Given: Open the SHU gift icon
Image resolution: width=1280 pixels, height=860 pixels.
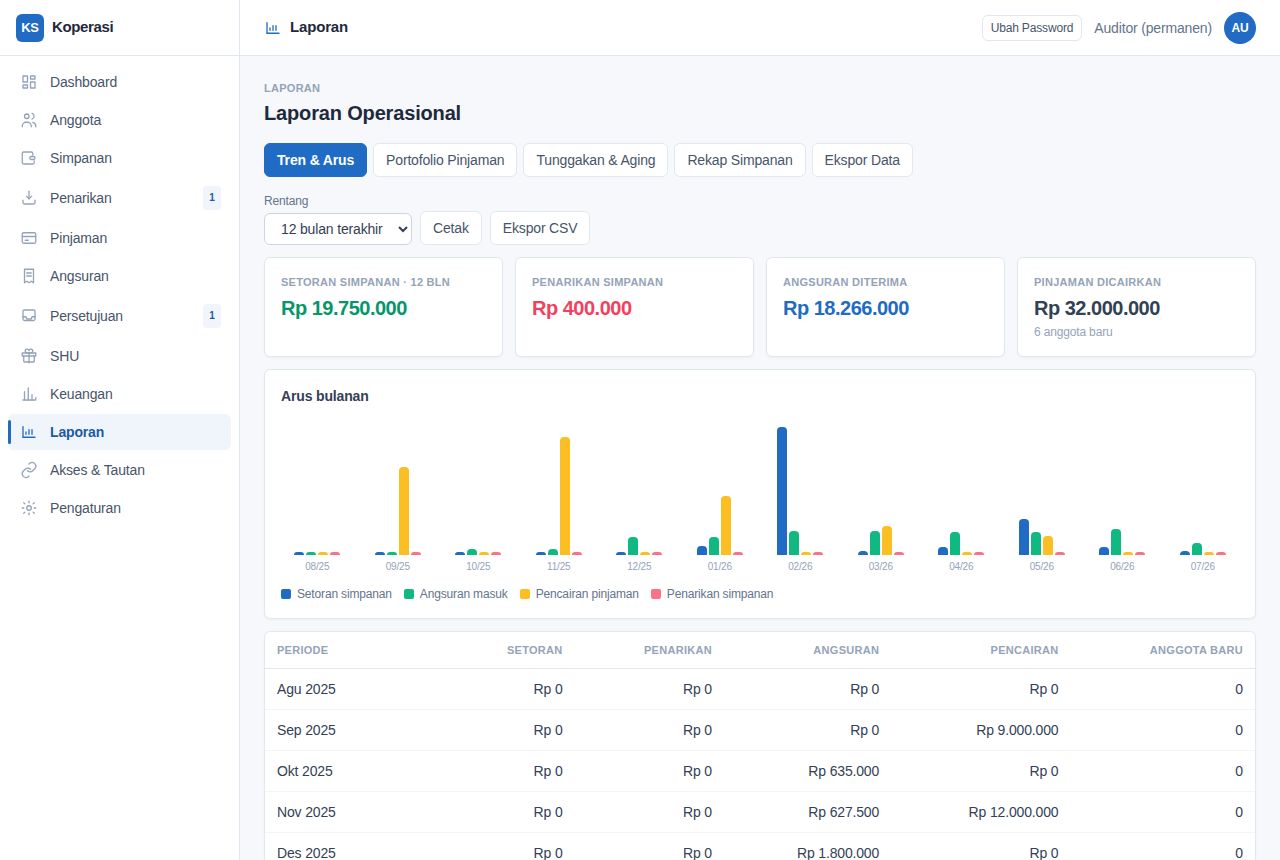Looking at the screenshot, I should point(29,356).
